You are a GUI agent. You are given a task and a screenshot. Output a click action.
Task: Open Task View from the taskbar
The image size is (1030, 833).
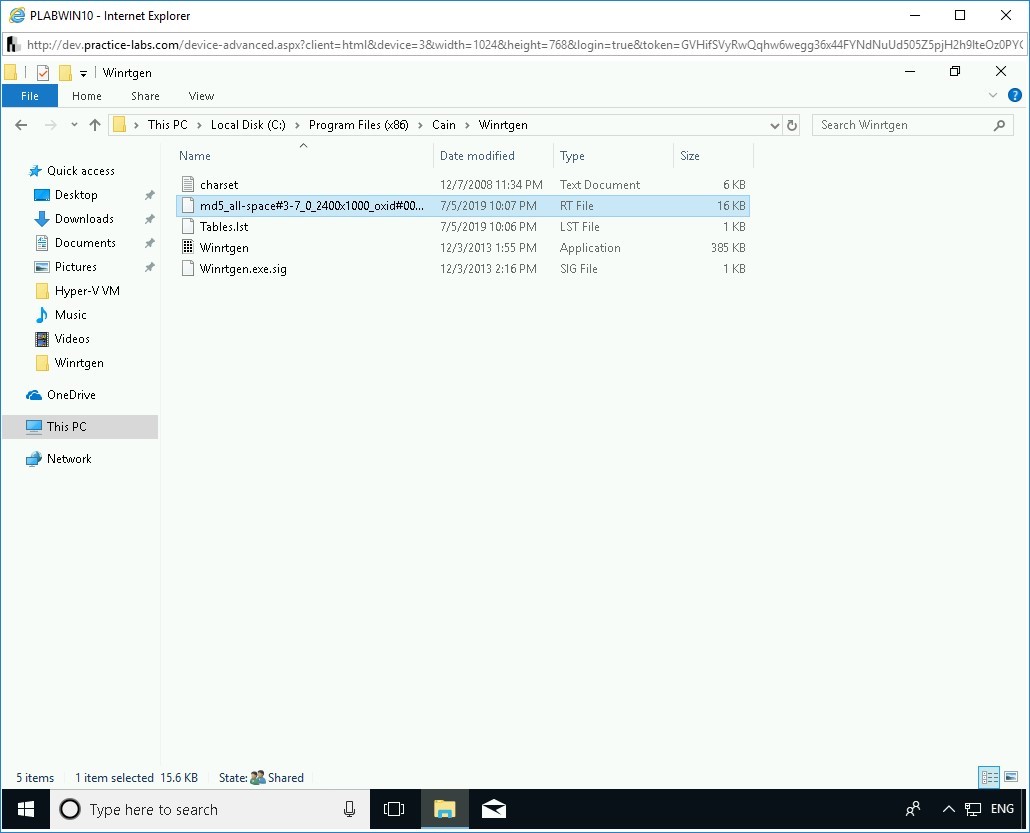[394, 809]
